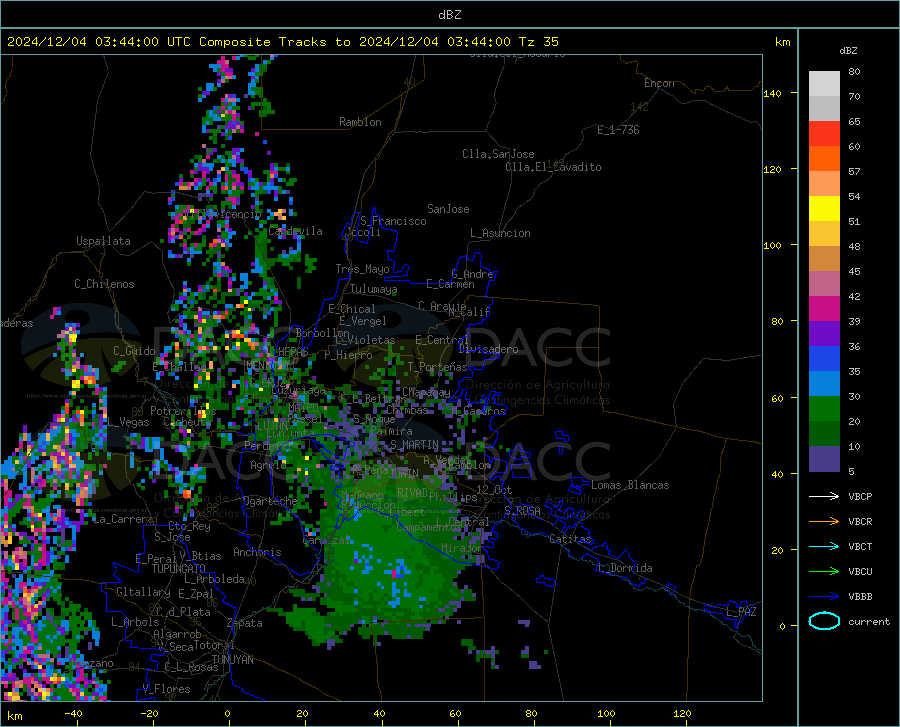Click the Clla.SanJose label
This screenshot has width=900, height=727.
pos(498,154)
